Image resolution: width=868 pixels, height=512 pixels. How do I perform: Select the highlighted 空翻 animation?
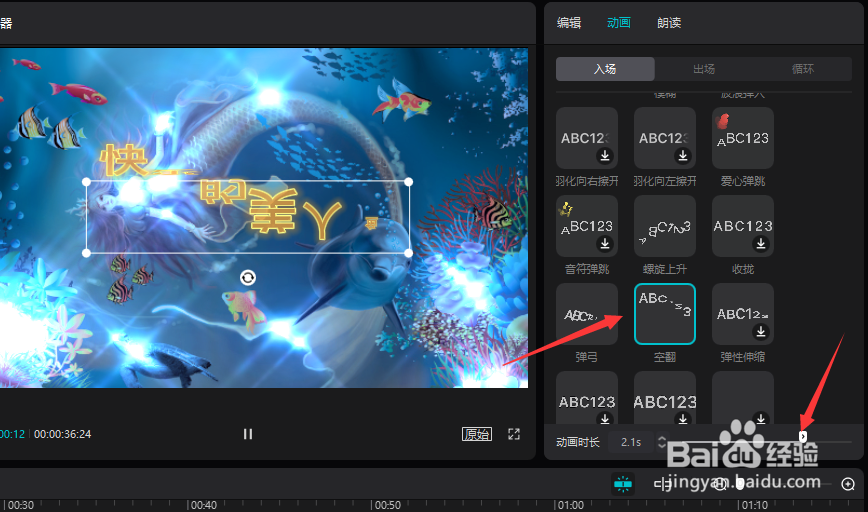tap(665, 314)
